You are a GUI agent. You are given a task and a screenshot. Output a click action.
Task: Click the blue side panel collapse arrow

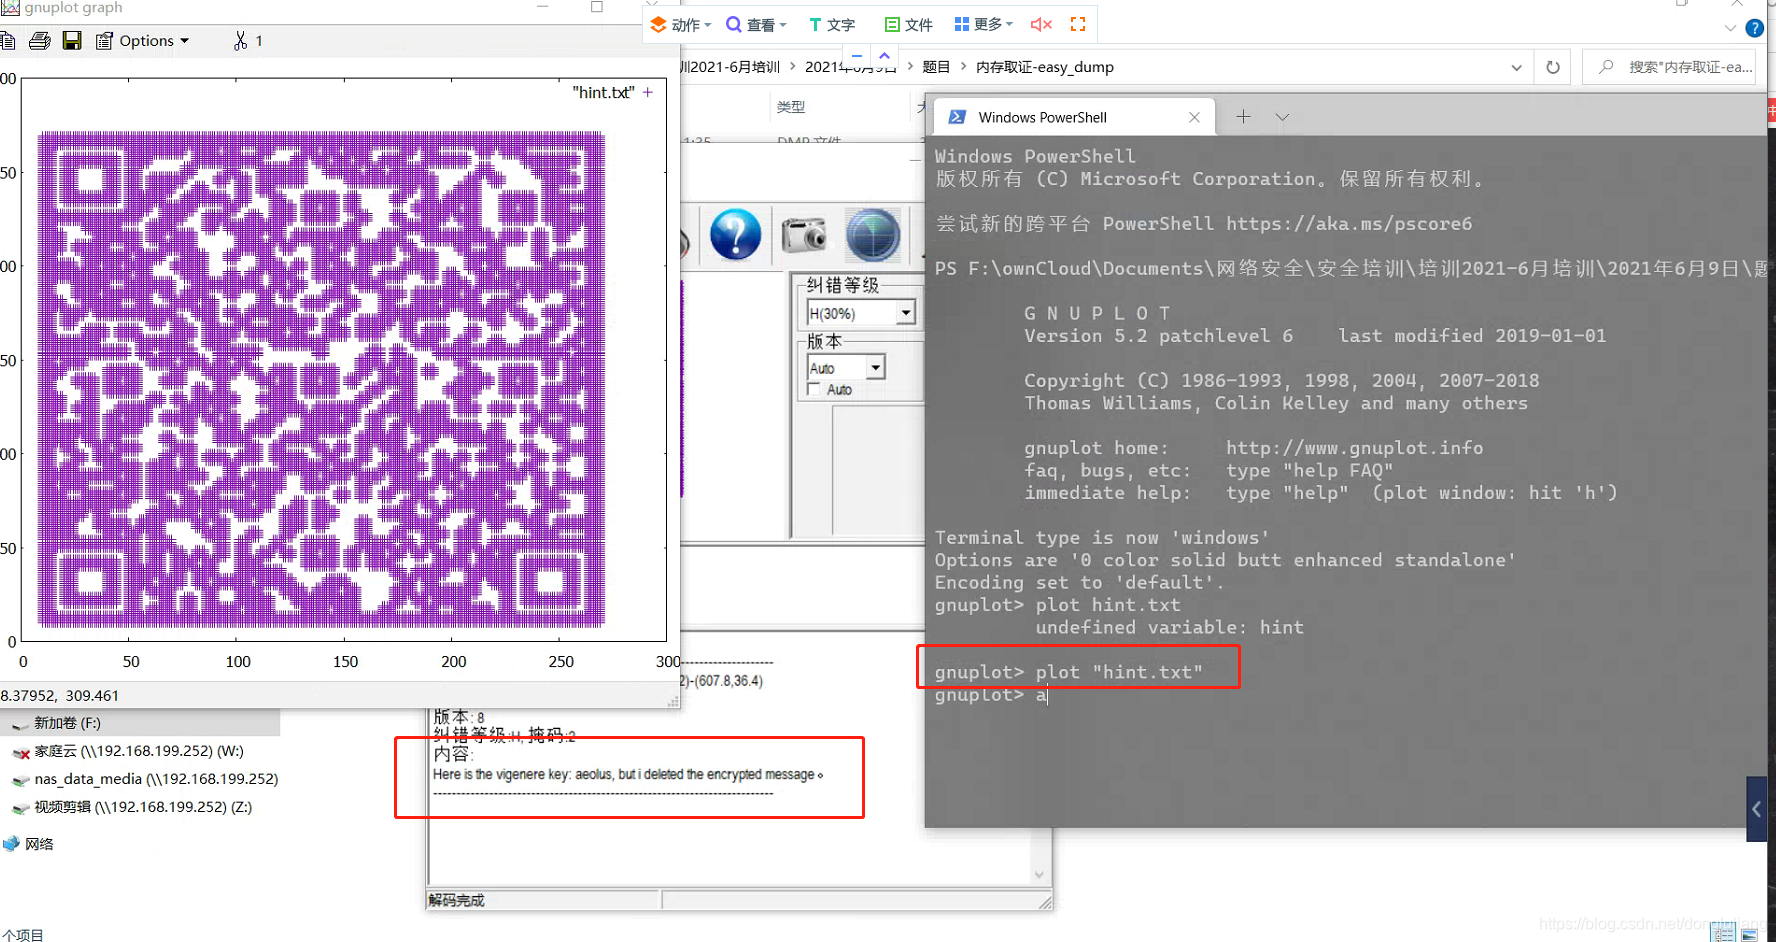click(1756, 808)
